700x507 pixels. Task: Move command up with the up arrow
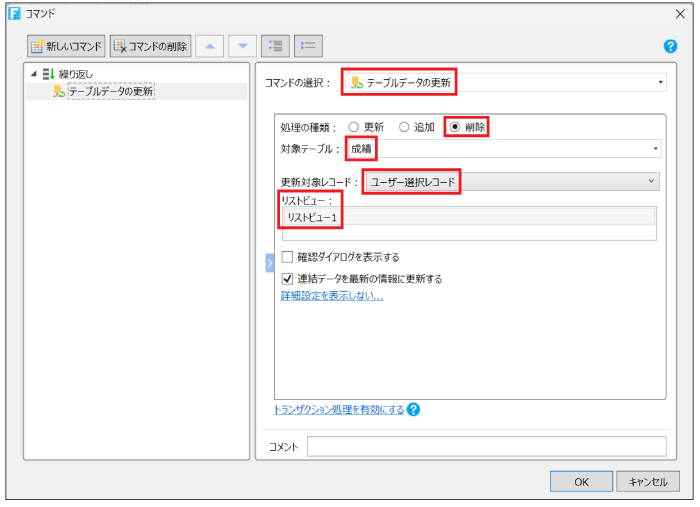[x=210, y=46]
